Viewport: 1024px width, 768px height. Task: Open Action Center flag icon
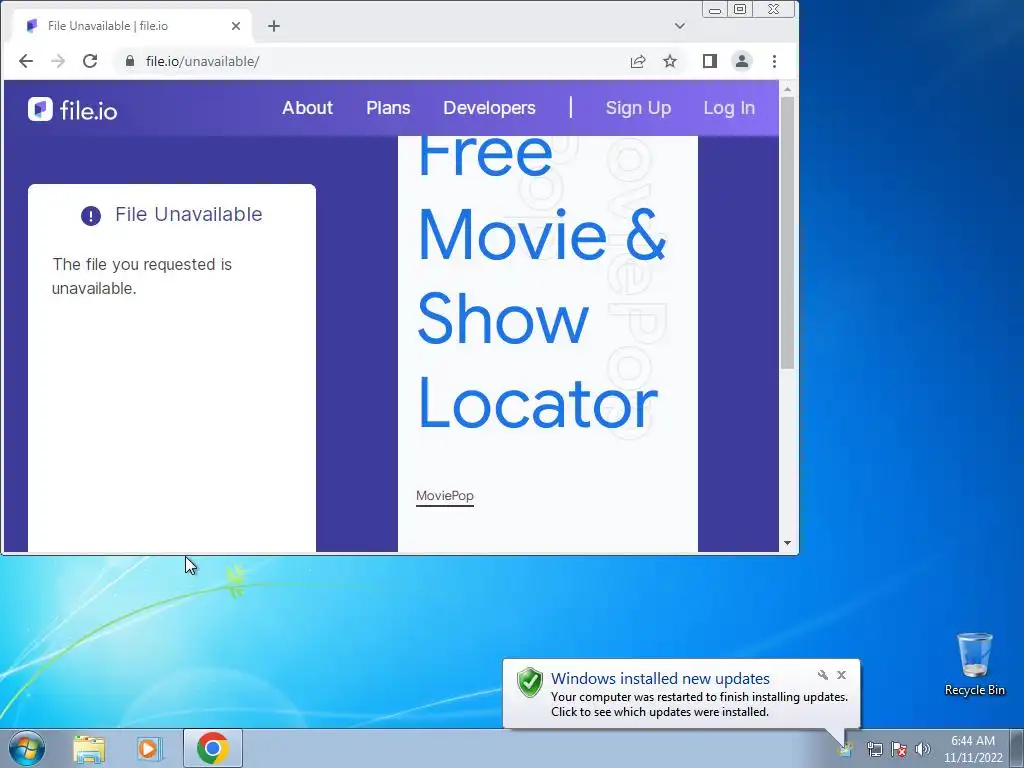(x=899, y=749)
